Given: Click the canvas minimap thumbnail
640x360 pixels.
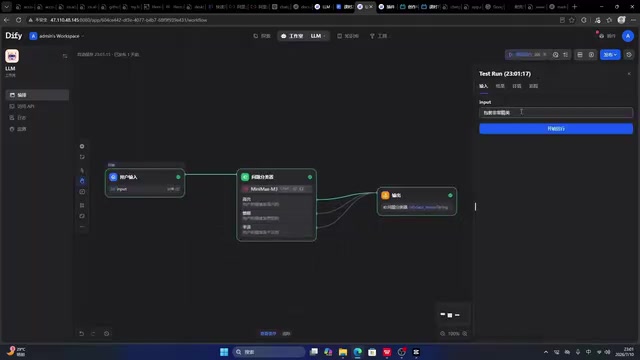Looking at the screenshot, I should pyautogui.click(x=453, y=315).
